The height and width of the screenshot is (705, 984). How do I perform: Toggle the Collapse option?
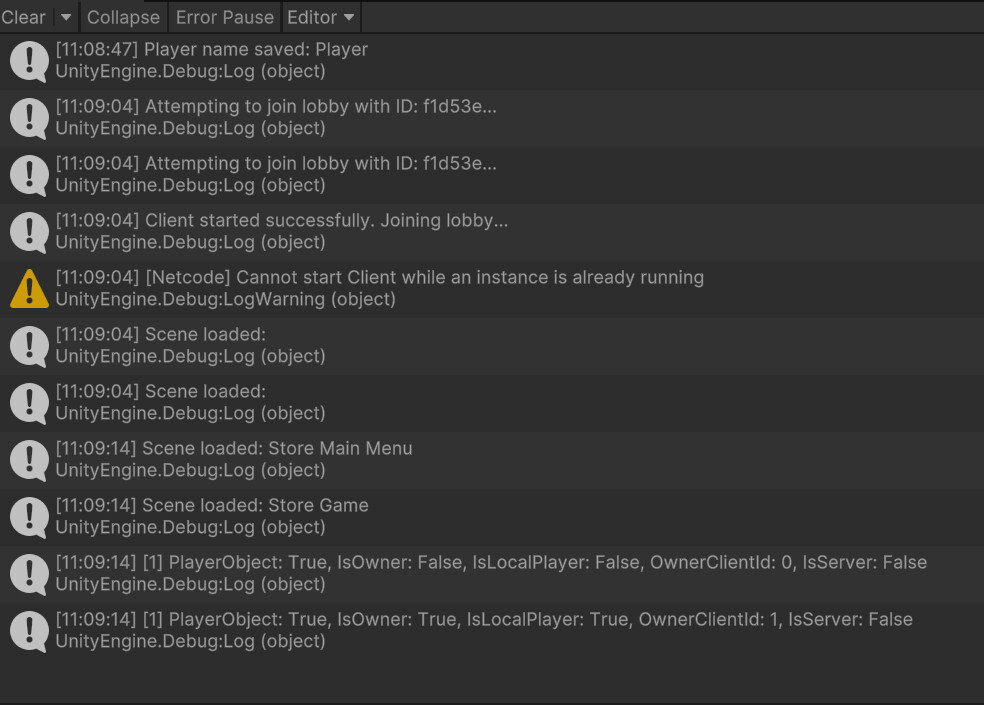[x=123, y=17]
